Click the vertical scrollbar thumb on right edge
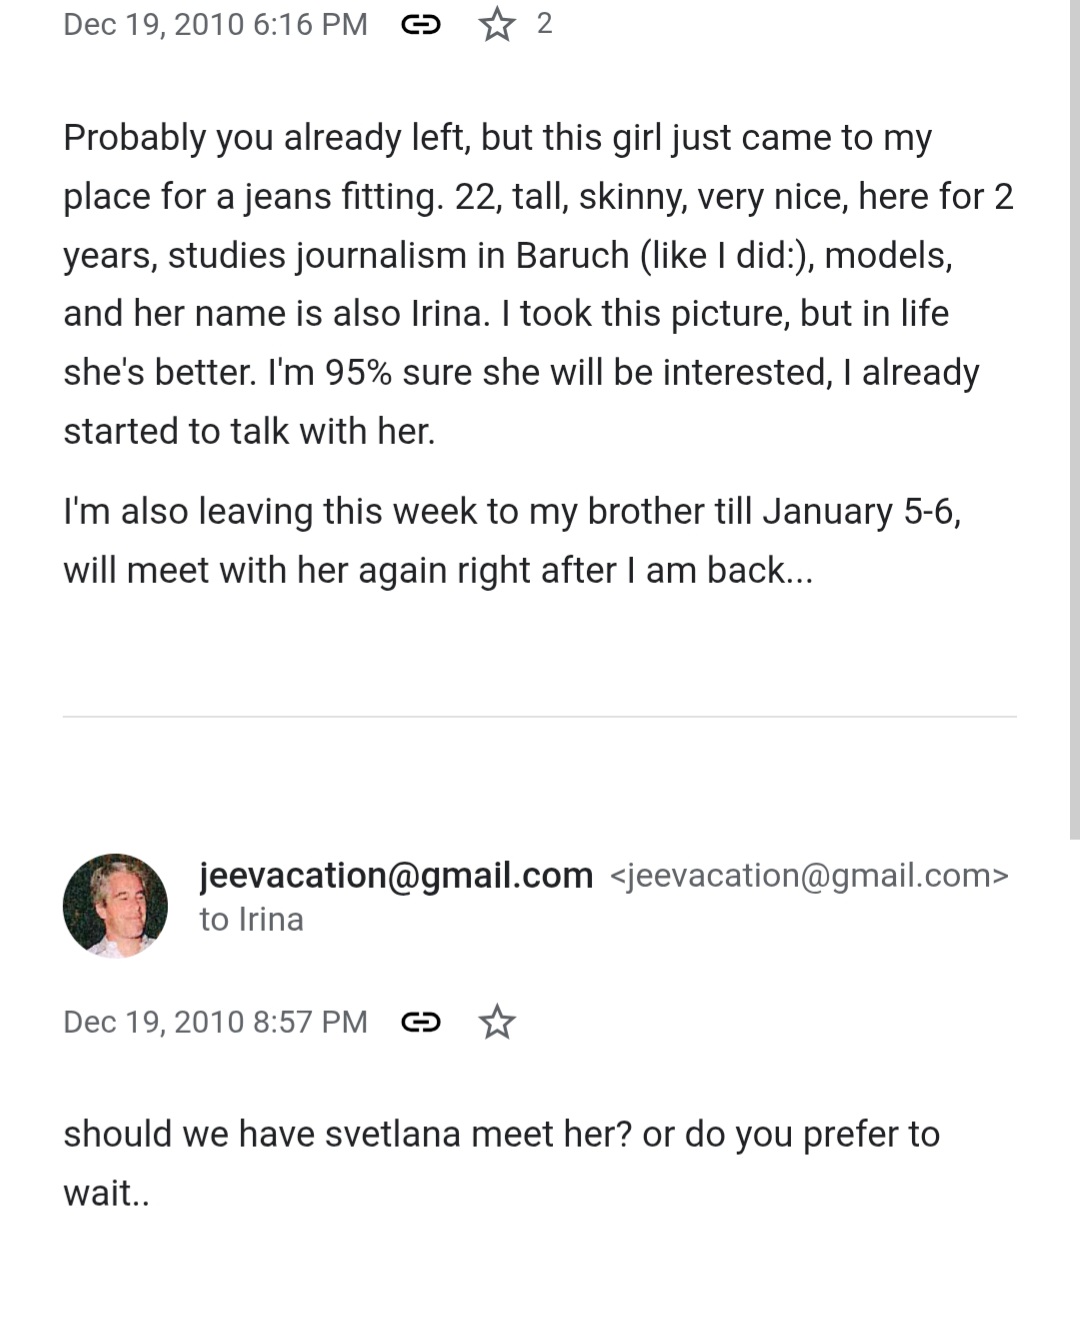Screen dimensions: 1080x1335 1075,420
